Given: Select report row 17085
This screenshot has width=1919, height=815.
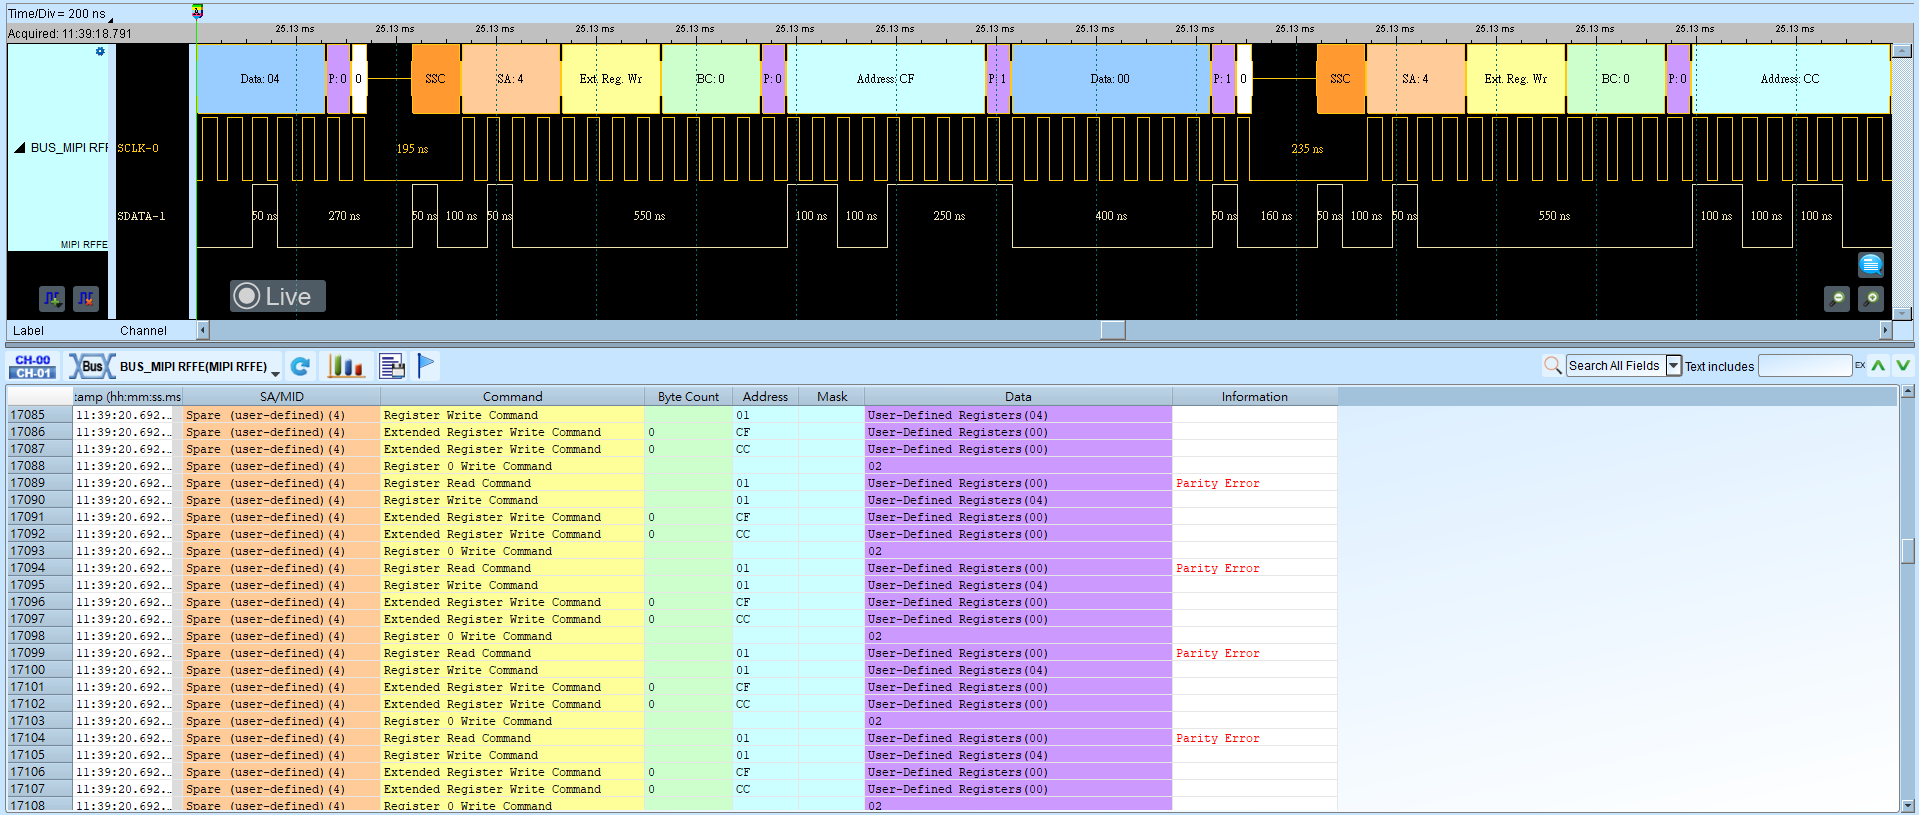Looking at the screenshot, I should tap(672, 415).
